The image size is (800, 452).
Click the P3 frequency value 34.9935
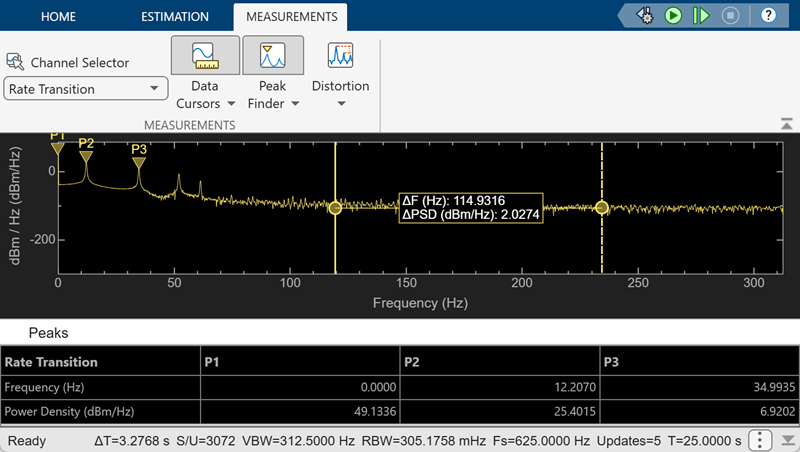click(x=774, y=387)
